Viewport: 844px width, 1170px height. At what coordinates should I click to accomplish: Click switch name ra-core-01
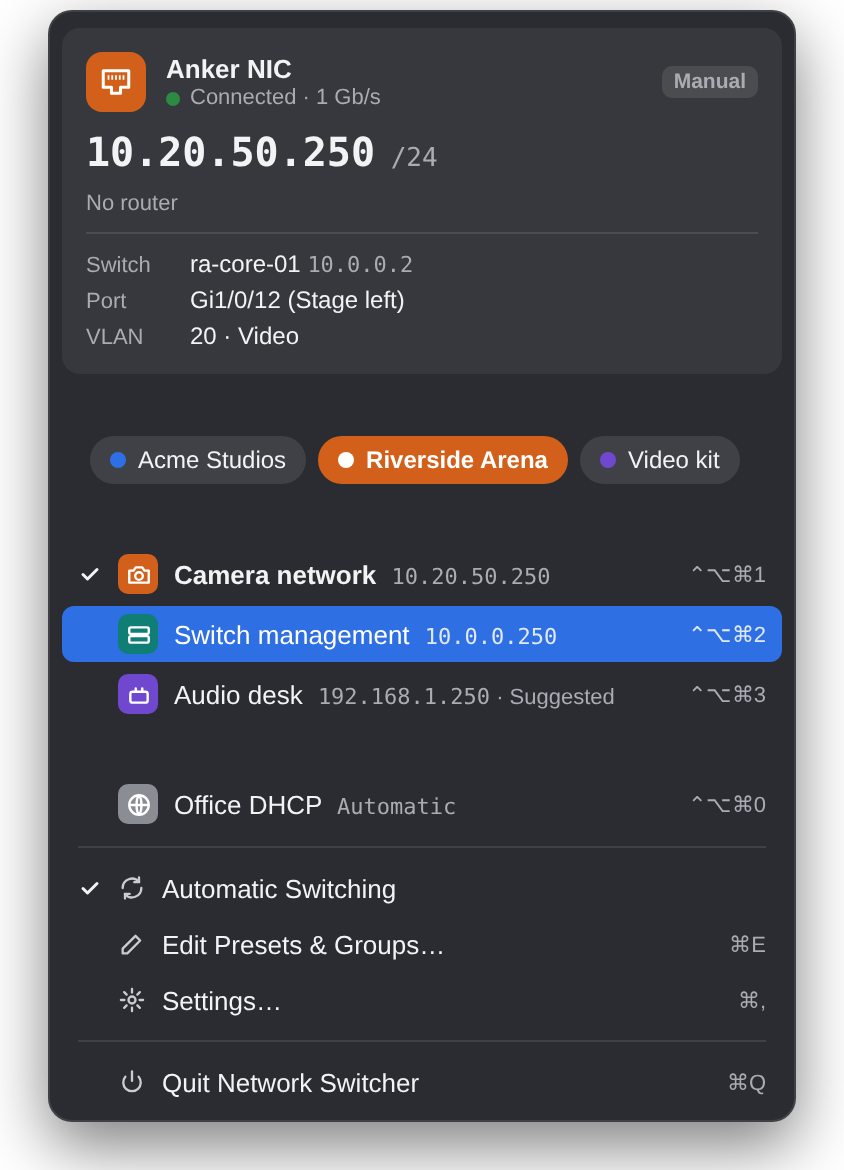[245, 264]
